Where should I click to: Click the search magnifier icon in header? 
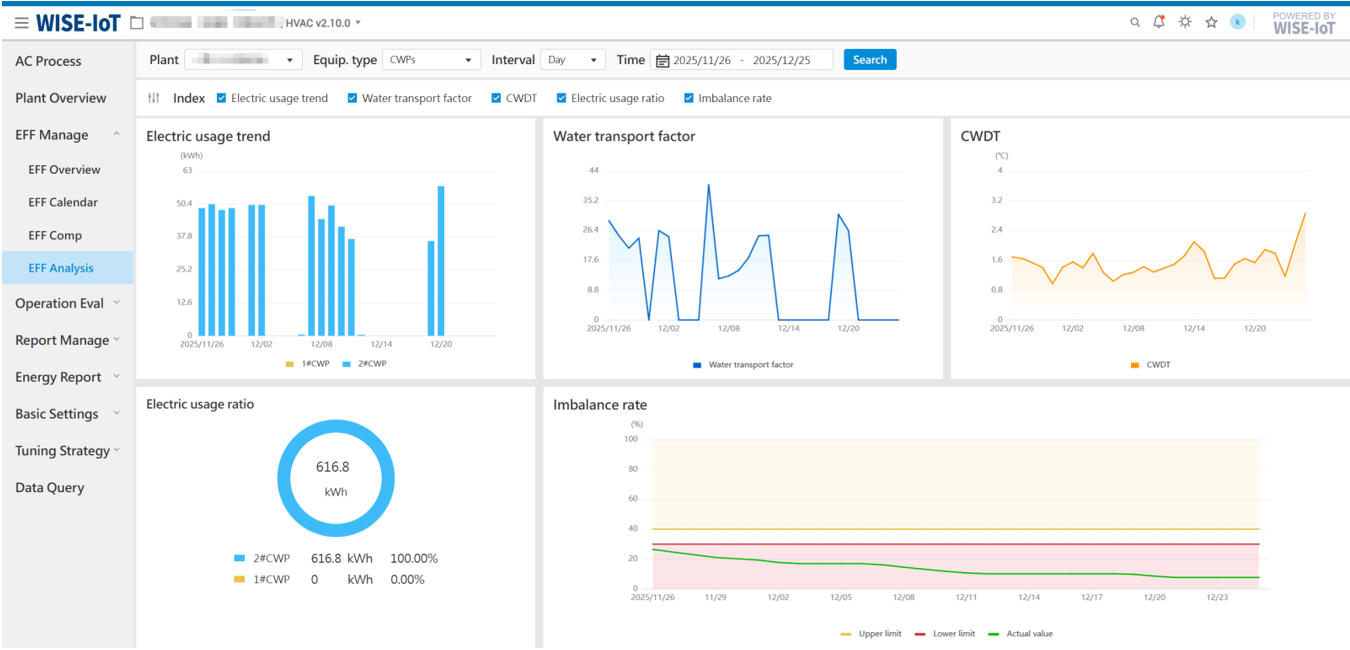(1134, 22)
